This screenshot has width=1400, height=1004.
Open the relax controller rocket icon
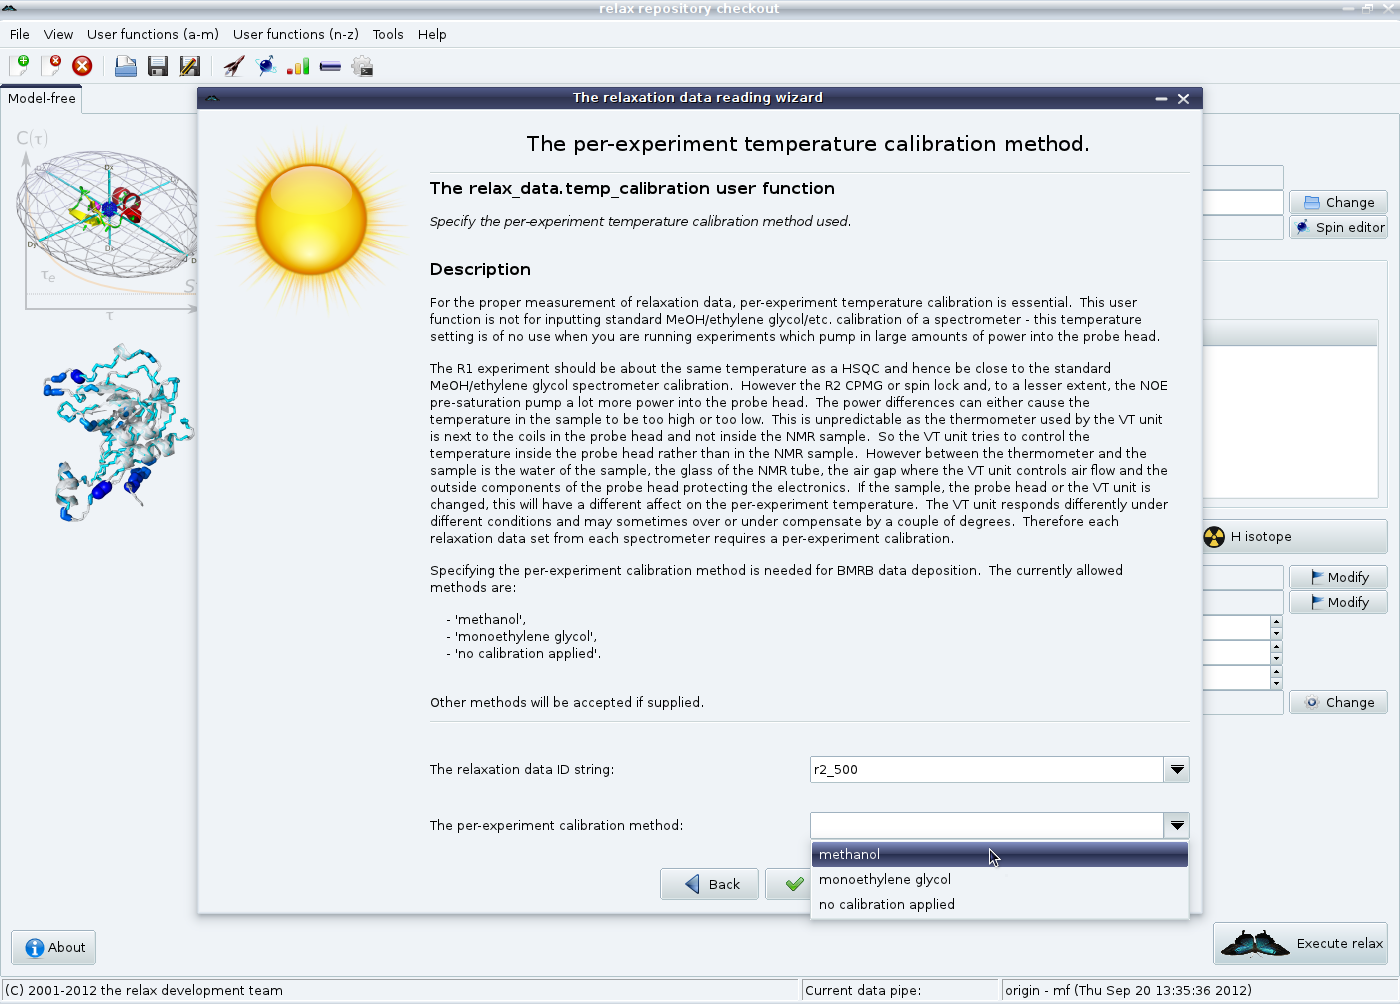click(x=233, y=66)
